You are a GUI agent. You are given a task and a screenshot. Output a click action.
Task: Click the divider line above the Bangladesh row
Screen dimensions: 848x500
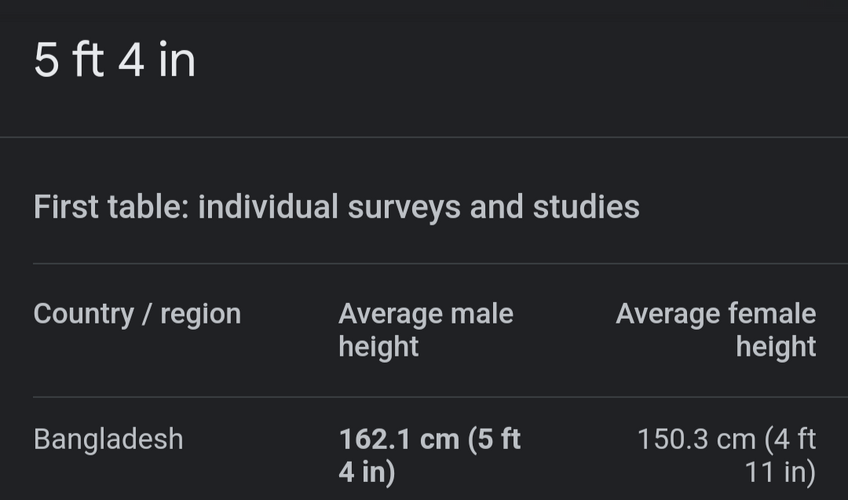tap(424, 397)
